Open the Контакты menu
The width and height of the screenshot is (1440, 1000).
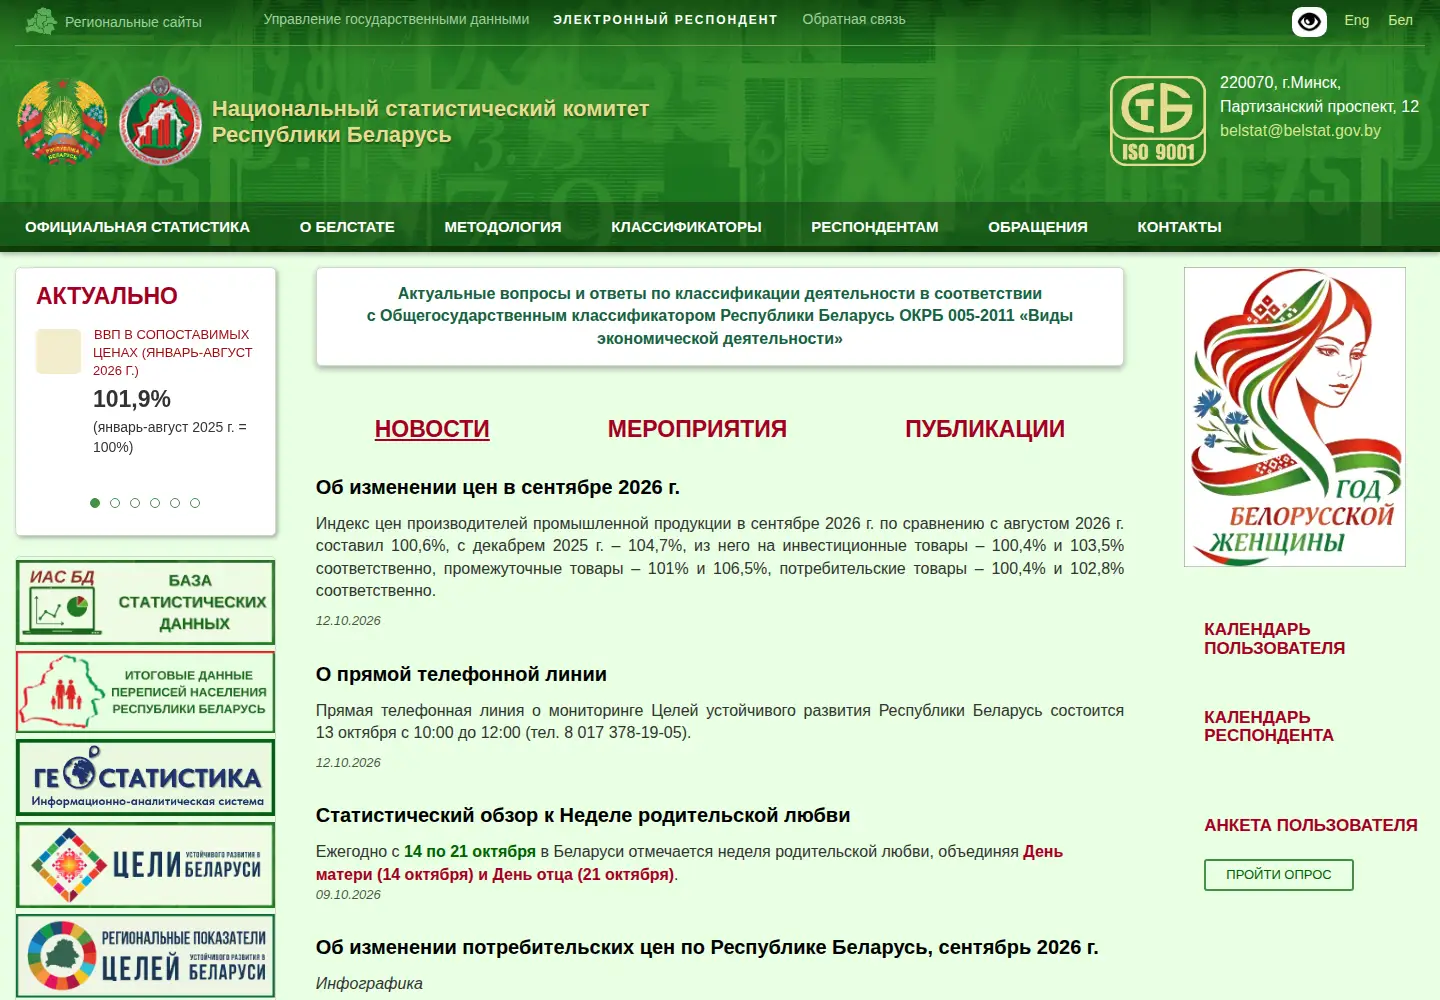point(1179,227)
